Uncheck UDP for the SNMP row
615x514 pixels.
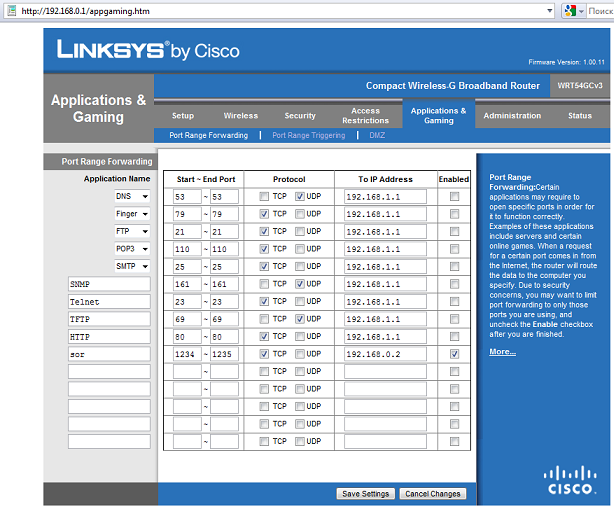click(300, 284)
